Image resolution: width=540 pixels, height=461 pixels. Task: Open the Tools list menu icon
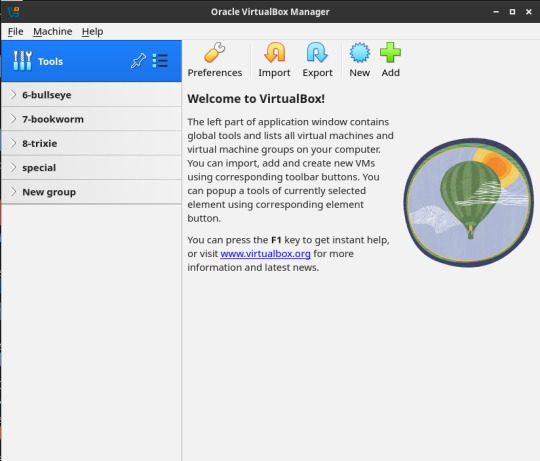click(160, 61)
